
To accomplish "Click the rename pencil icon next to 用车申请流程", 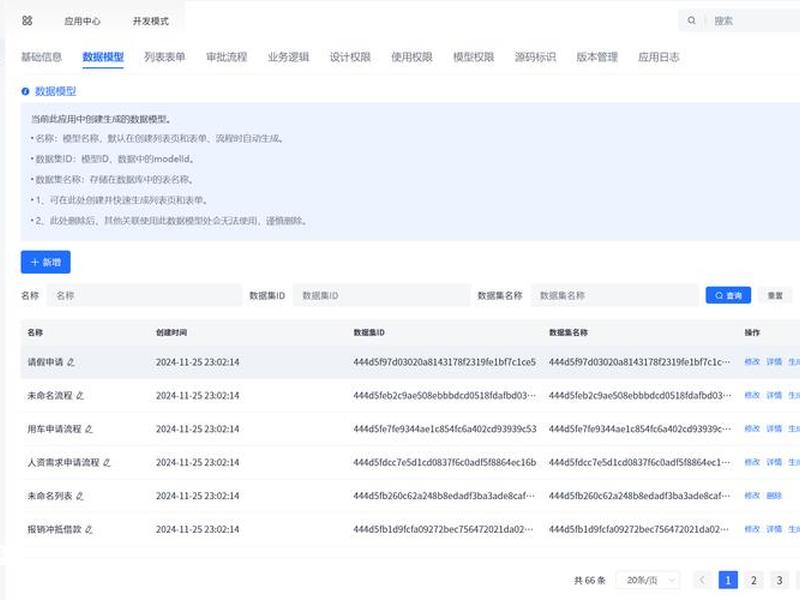I will coord(89,429).
